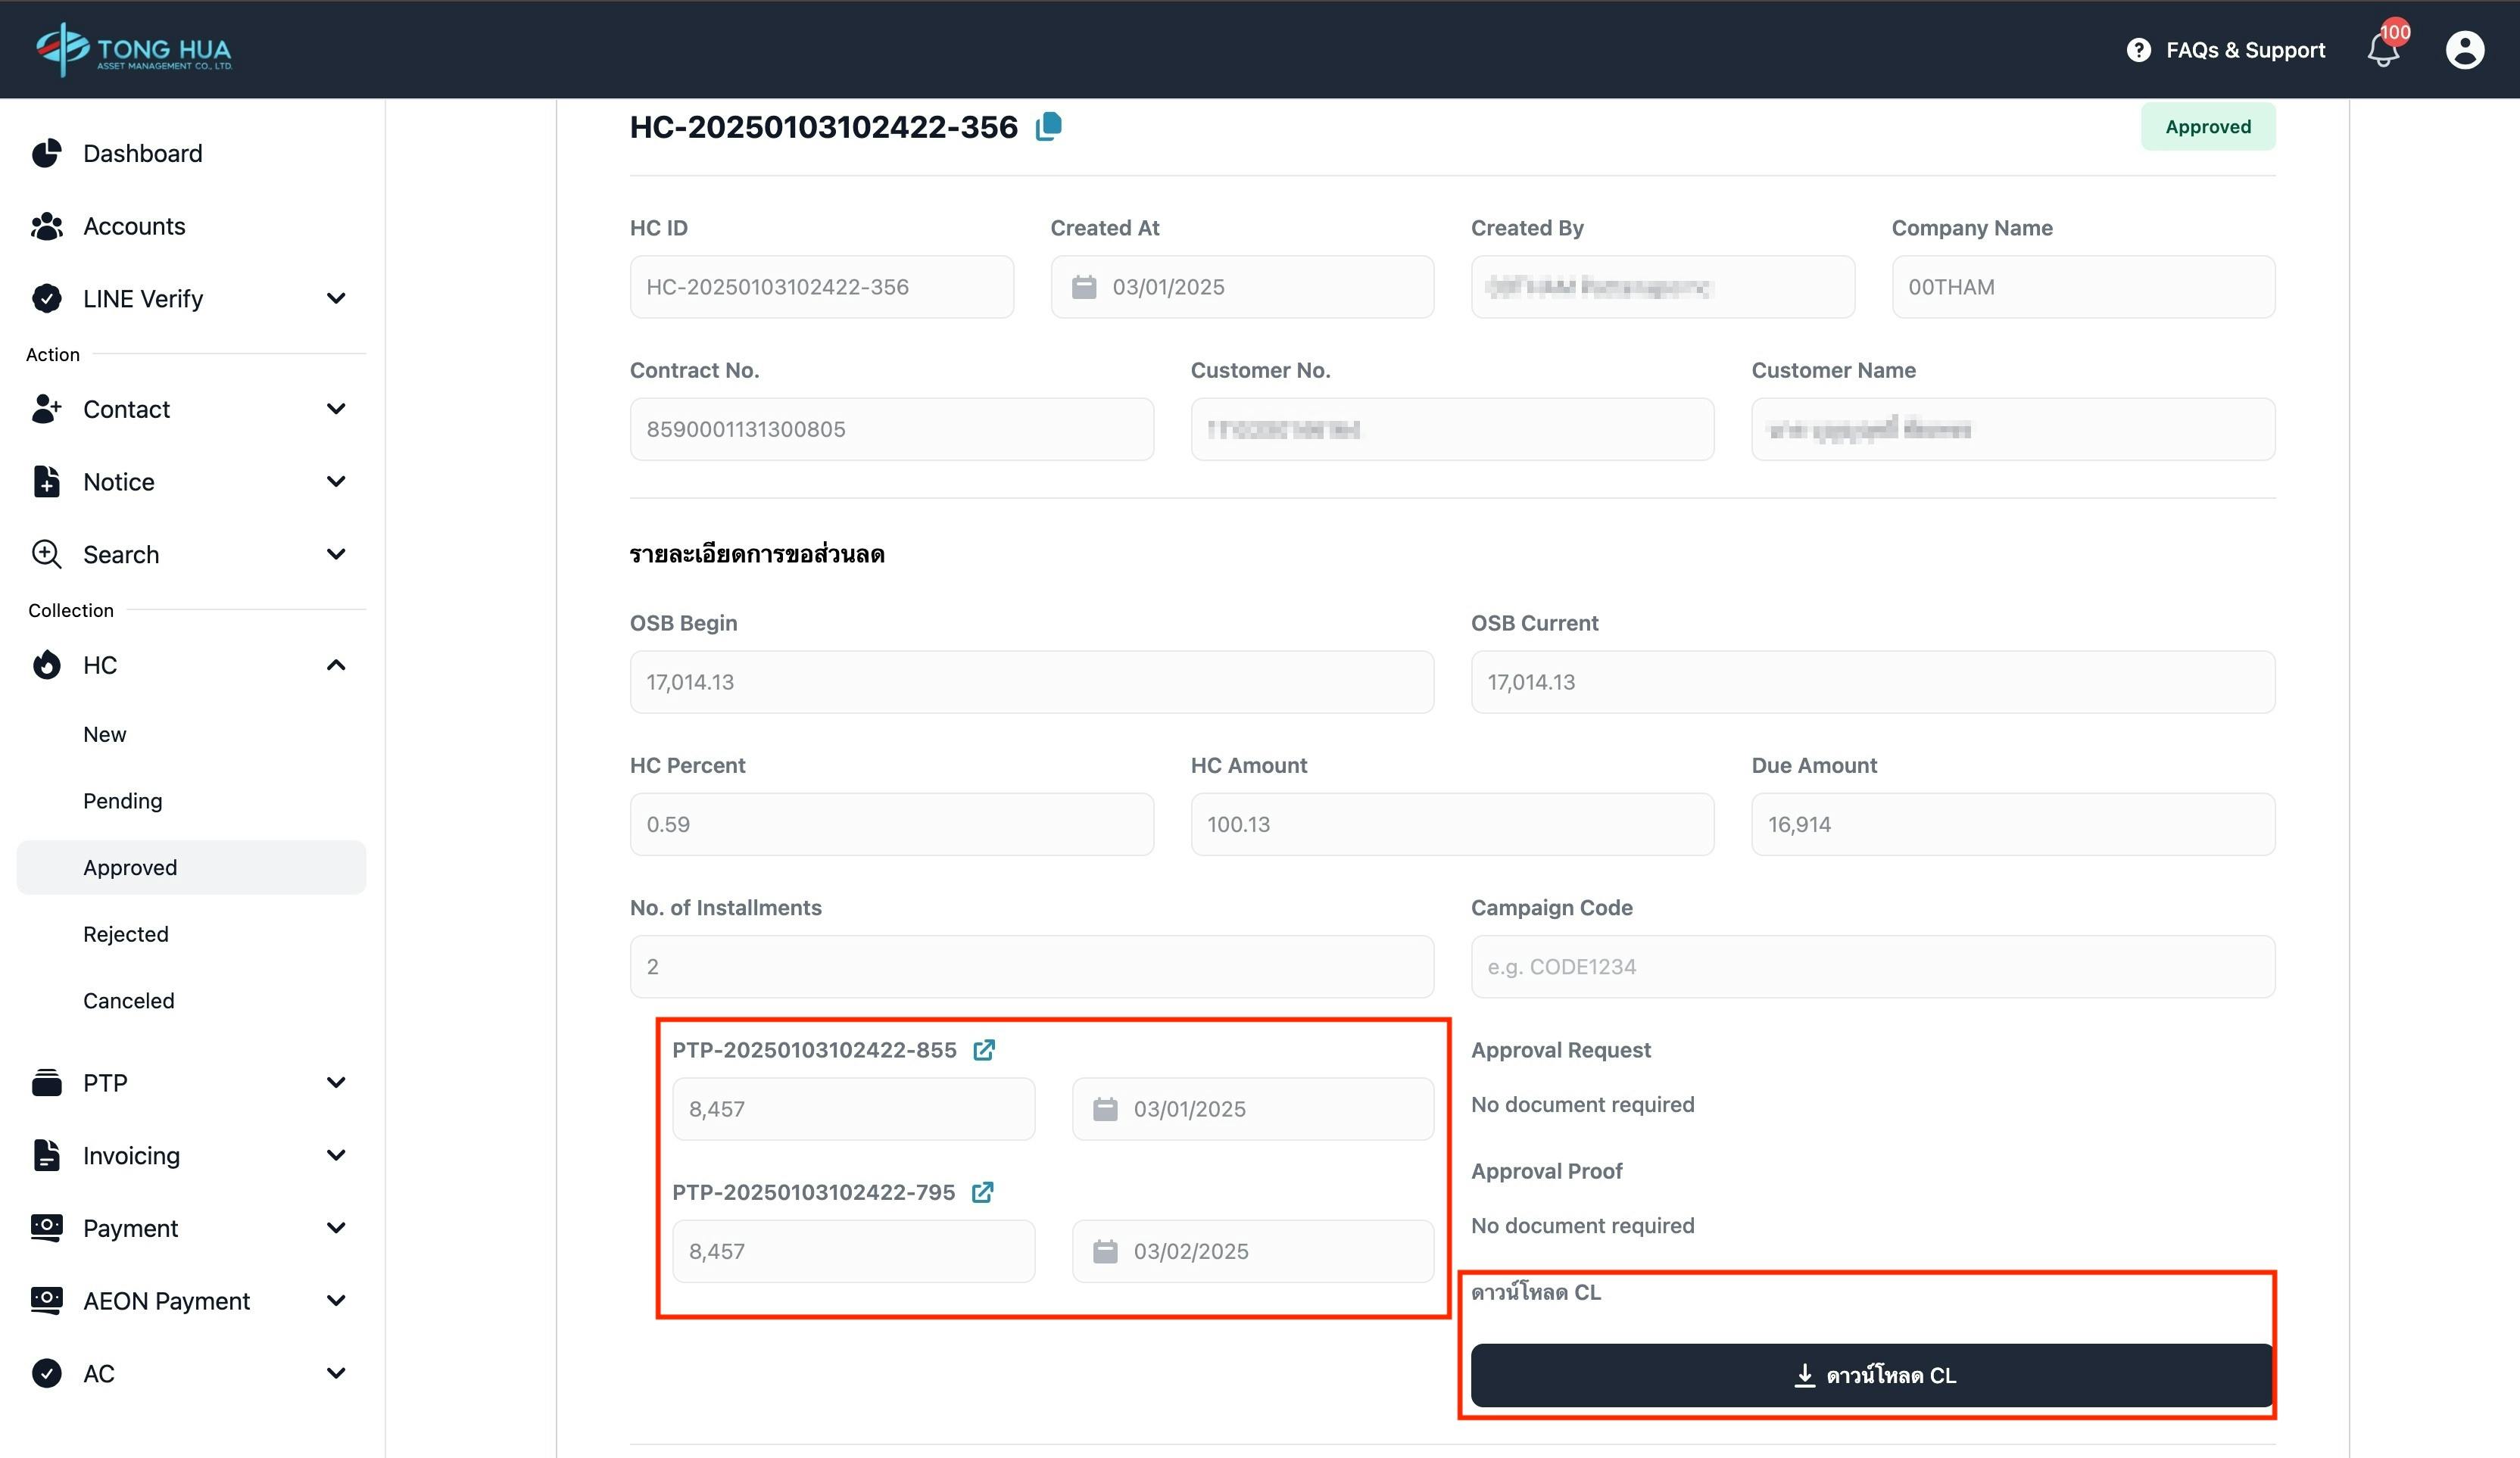
Task: Expand the Invoicing menu chevron
Action: pos(336,1155)
